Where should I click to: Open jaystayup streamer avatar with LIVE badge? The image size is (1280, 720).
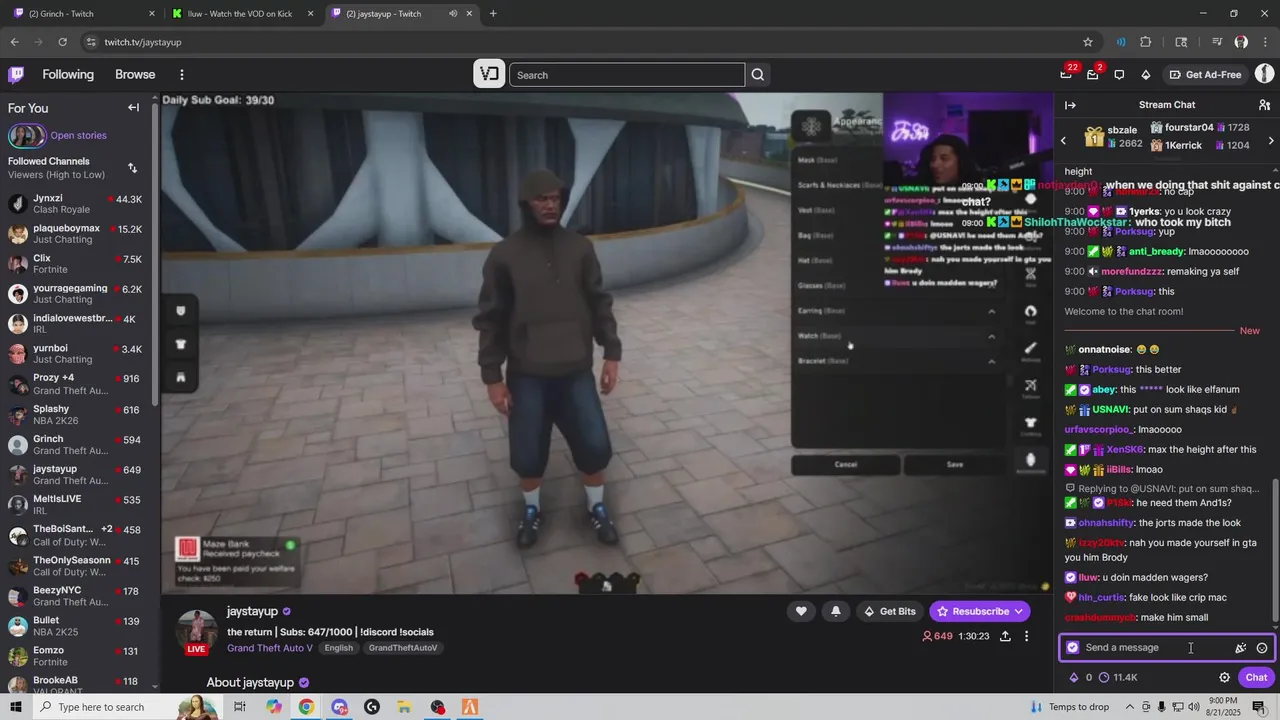[x=197, y=632]
